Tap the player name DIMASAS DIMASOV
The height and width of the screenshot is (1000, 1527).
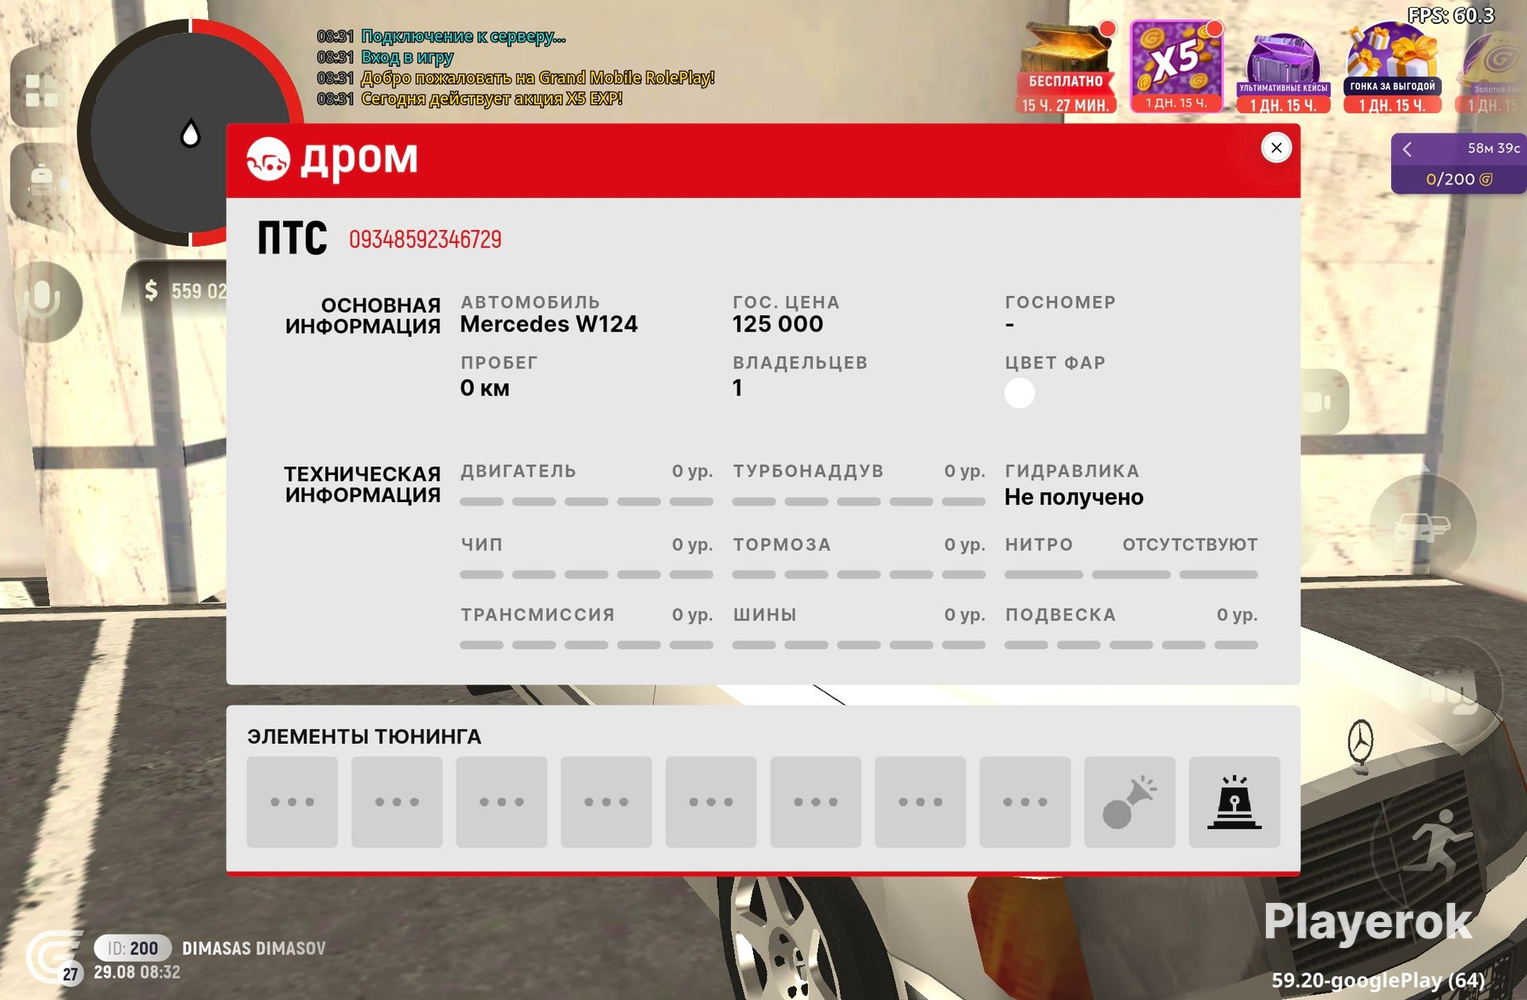click(254, 948)
